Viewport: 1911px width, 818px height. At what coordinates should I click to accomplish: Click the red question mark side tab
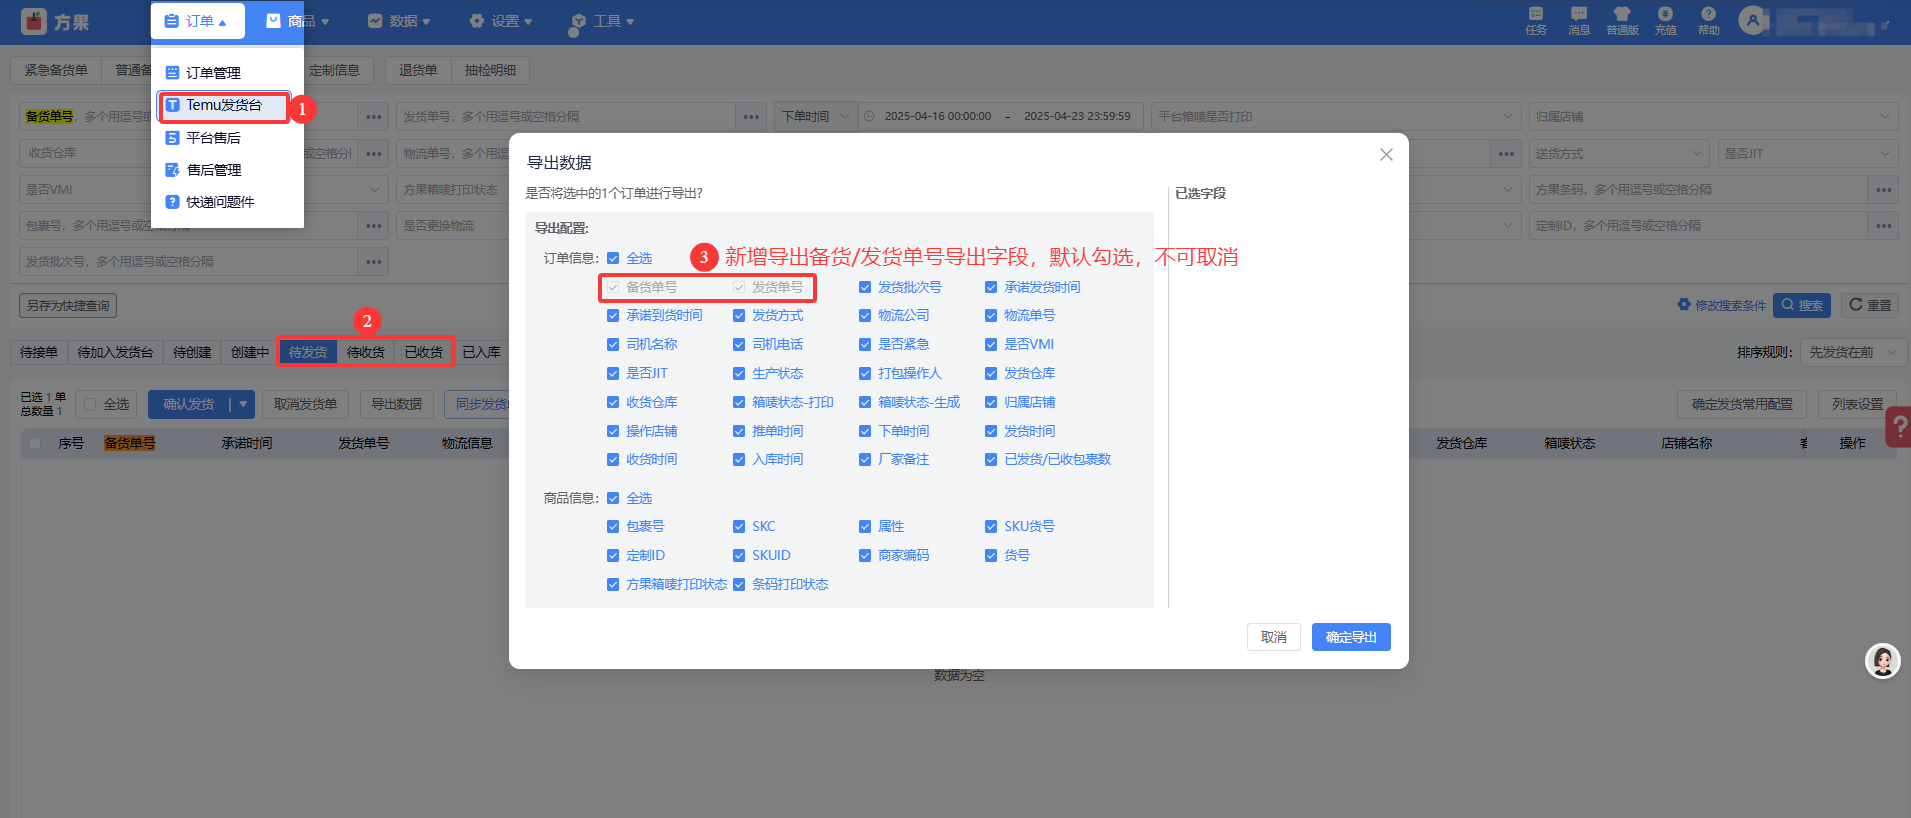(x=1898, y=427)
